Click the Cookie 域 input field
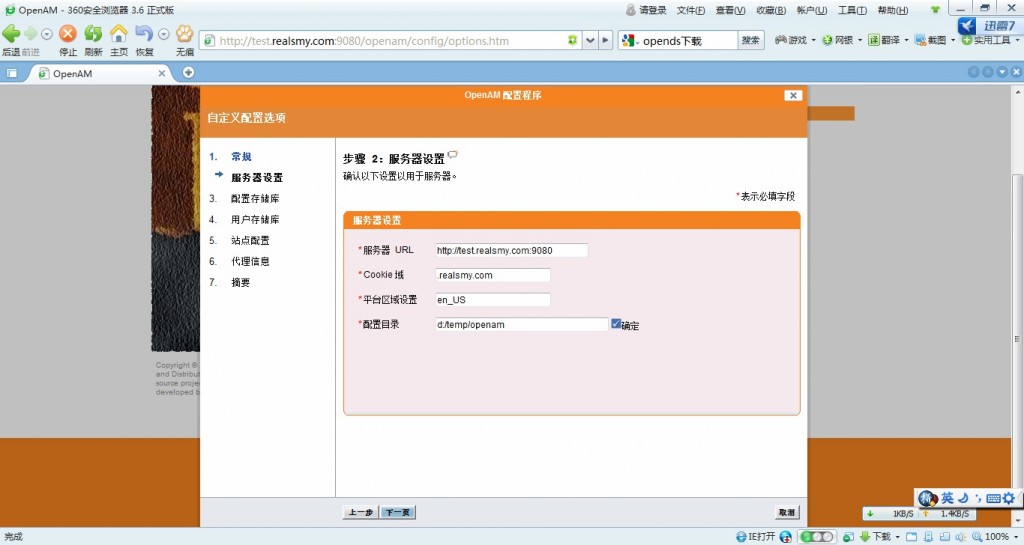 pos(492,275)
